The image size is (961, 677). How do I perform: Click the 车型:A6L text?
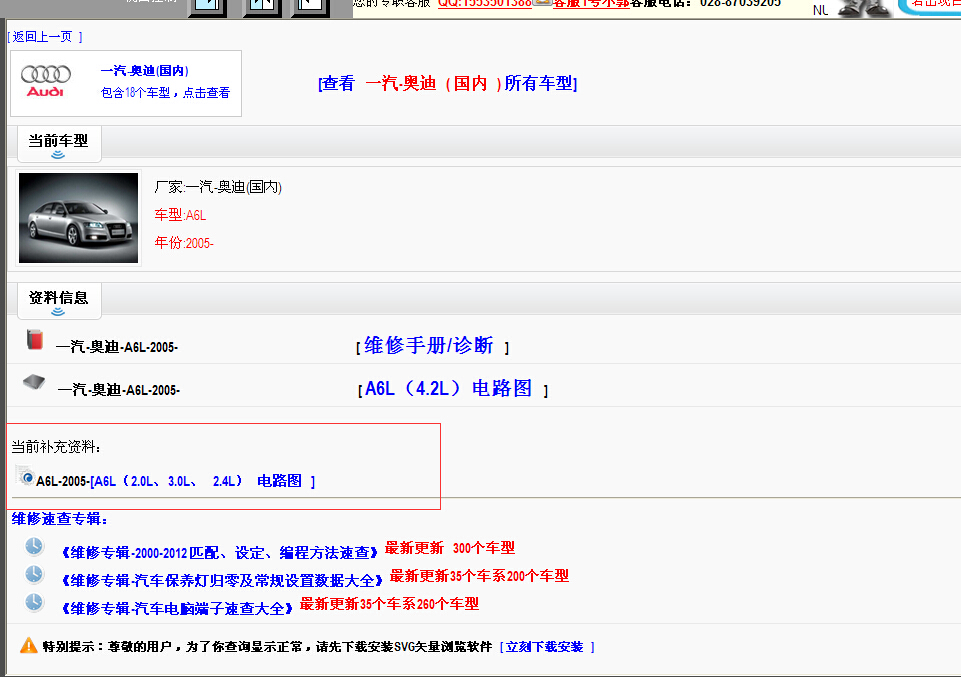180,215
